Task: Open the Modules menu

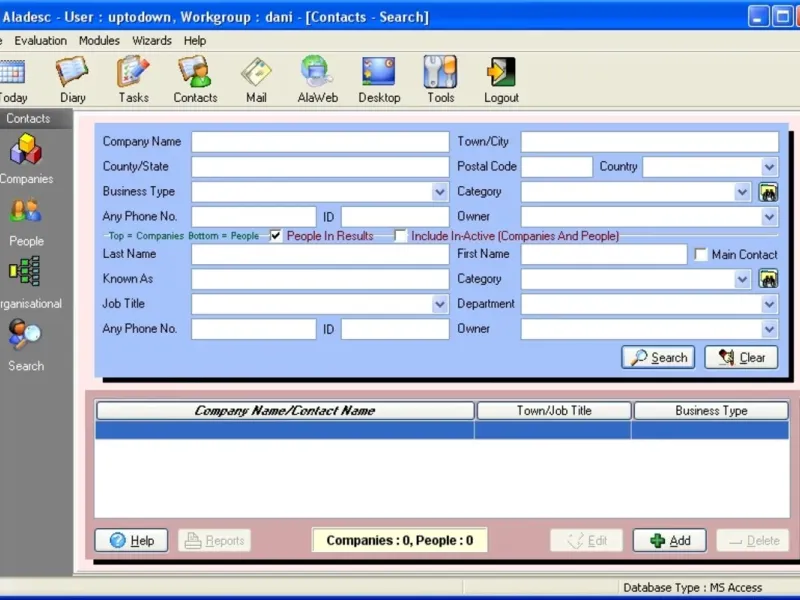Action: tap(99, 41)
